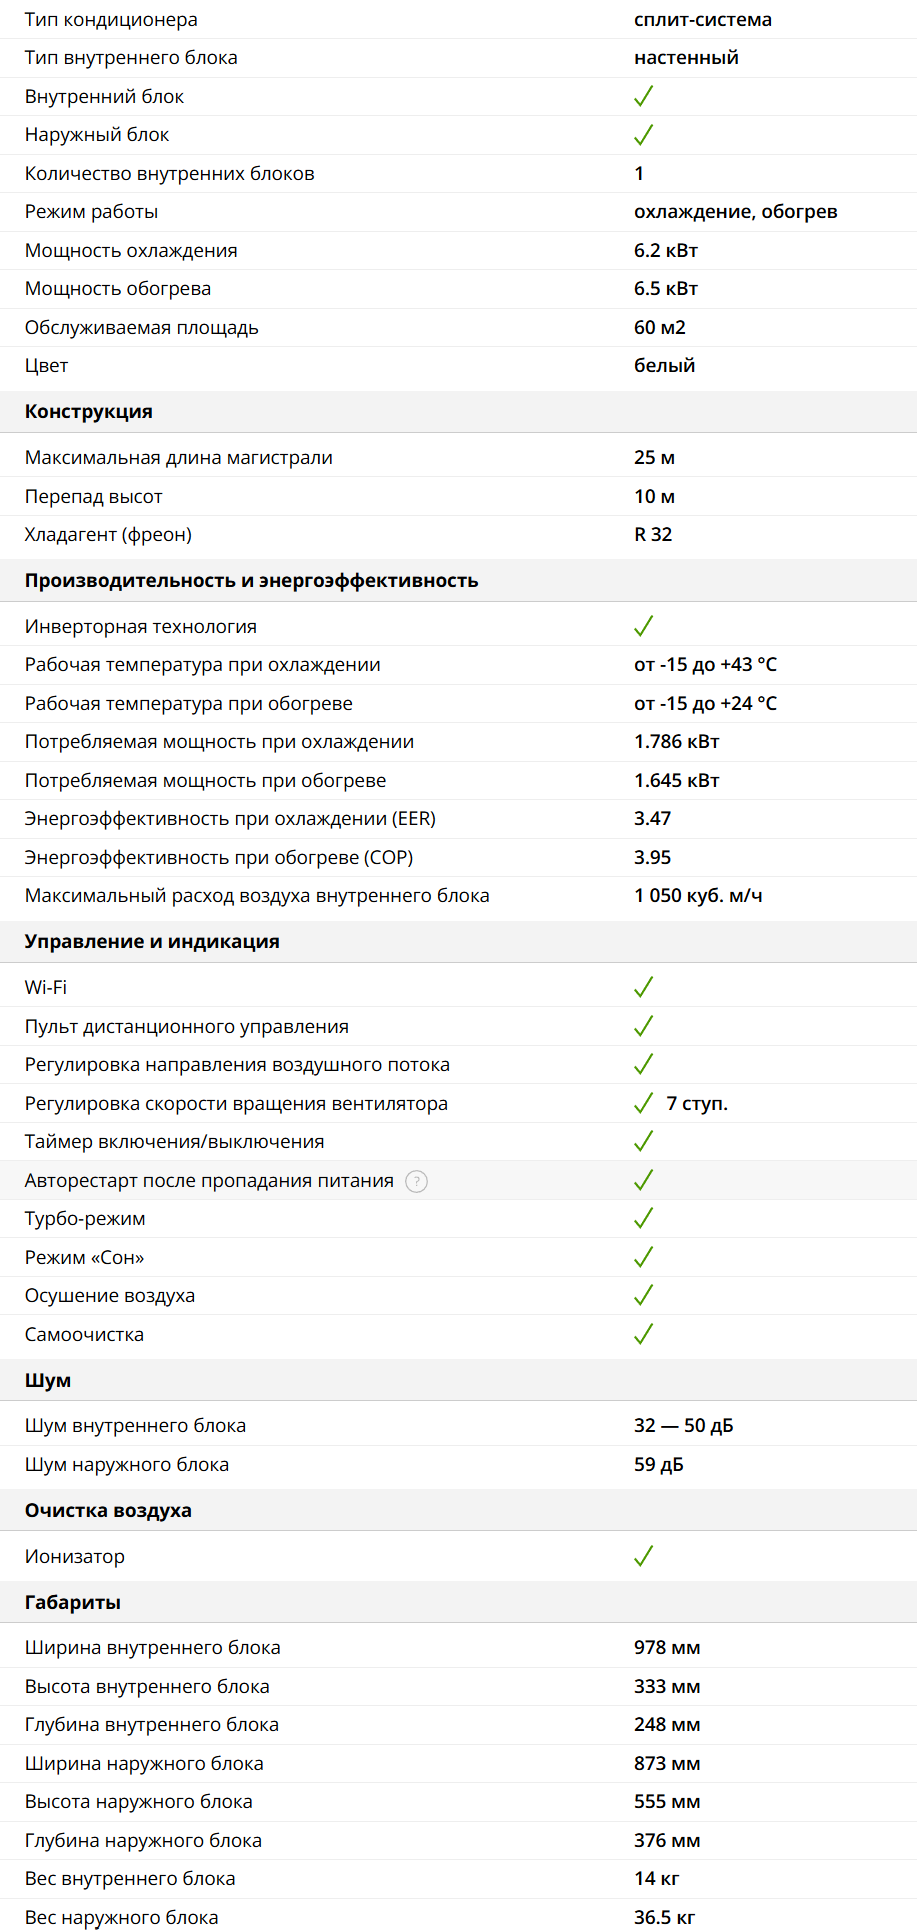
Task: Click the Пульт дистанционного управления checkmark
Action: click(x=643, y=1026)
